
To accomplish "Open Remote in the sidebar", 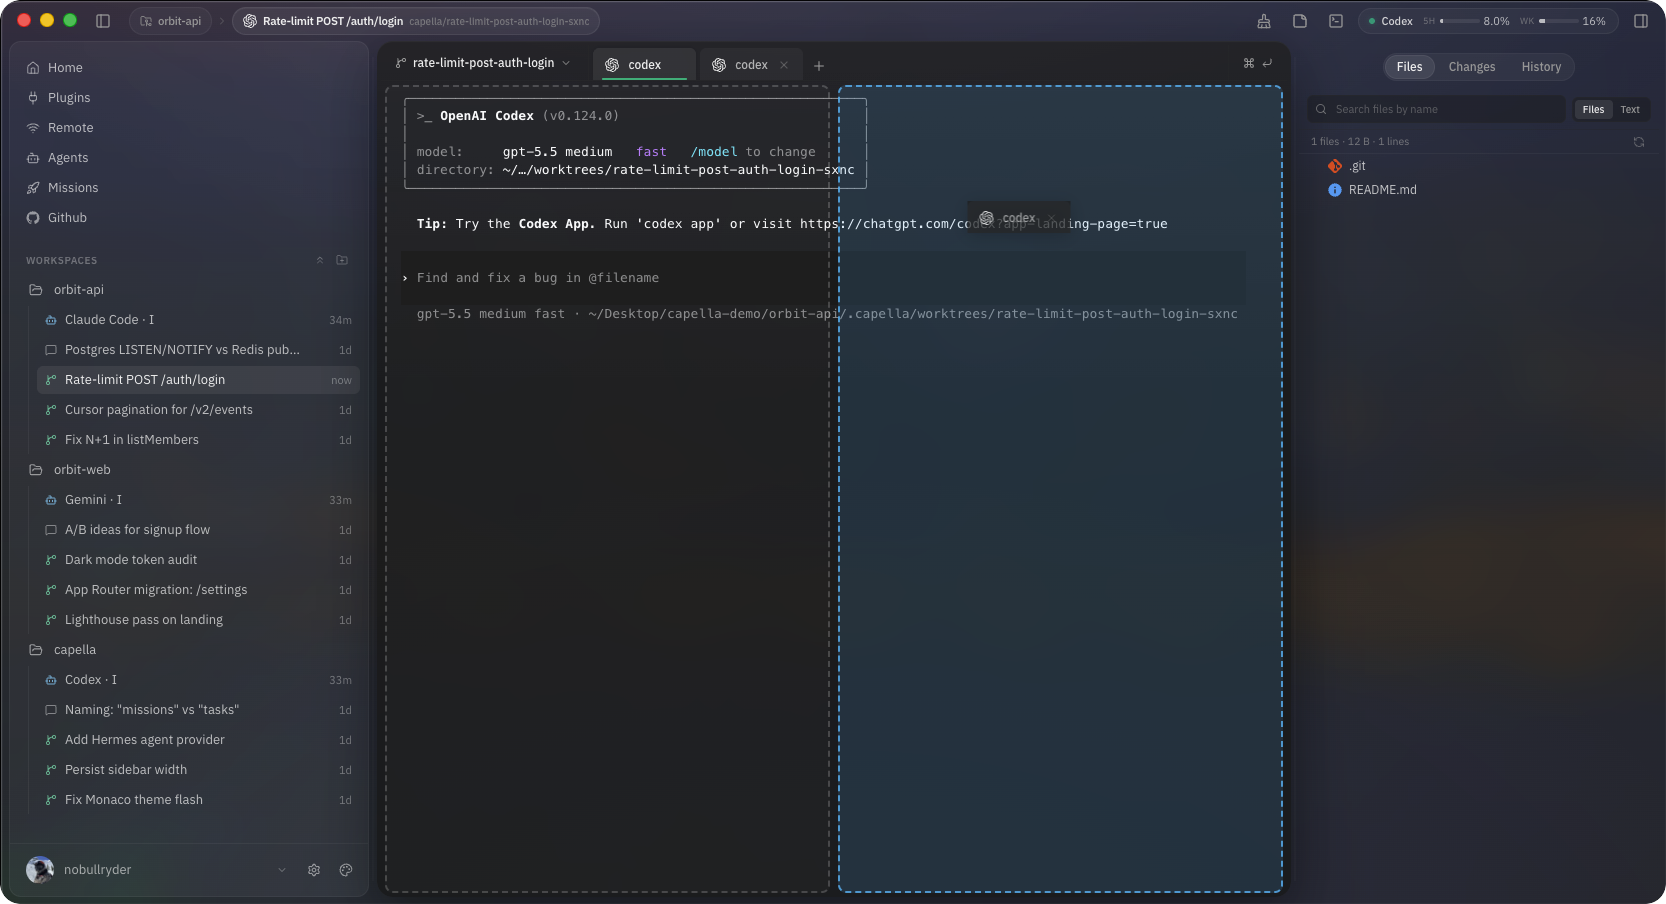I will coord(70,128).
